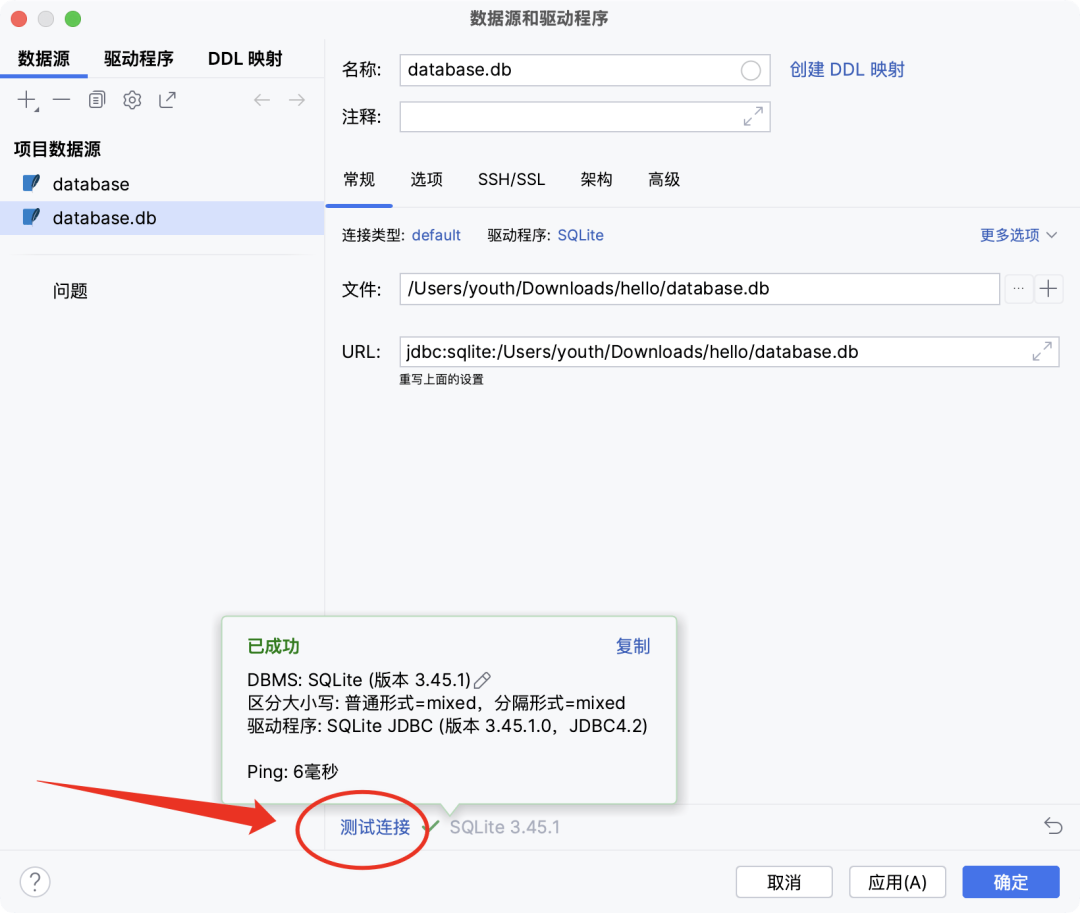Open the 驱动程序 SQLite selector
The image size is (1080, 913).
580,235
